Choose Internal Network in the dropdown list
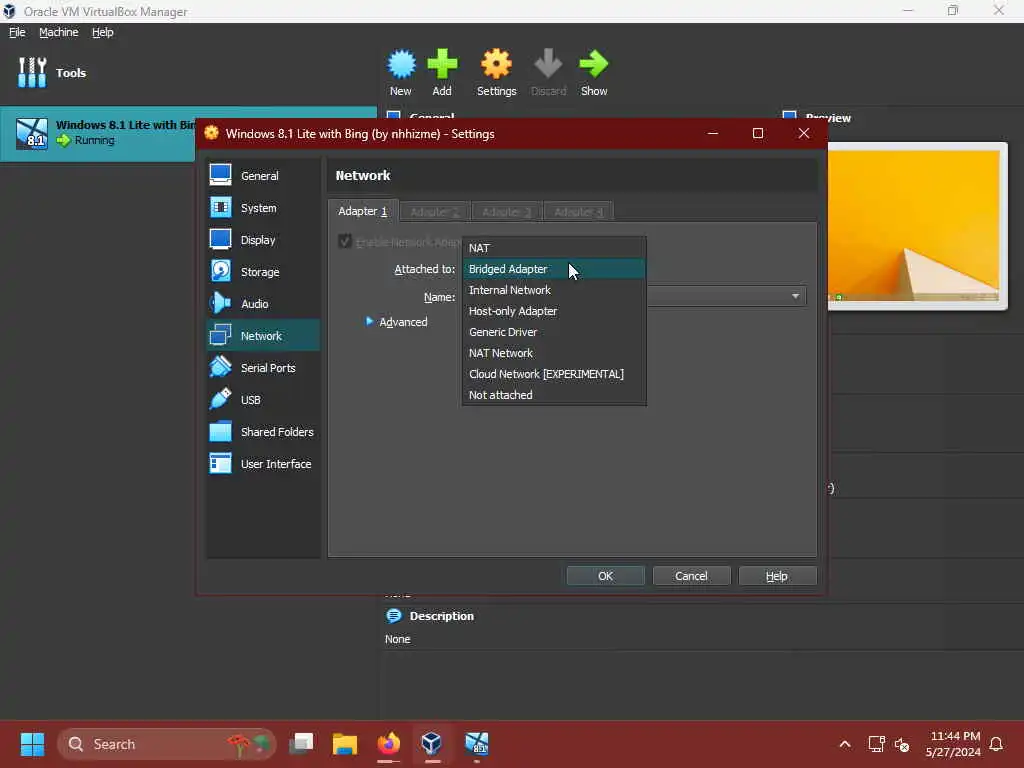This screenshot has height=768, width=1024. click(554, 290)
